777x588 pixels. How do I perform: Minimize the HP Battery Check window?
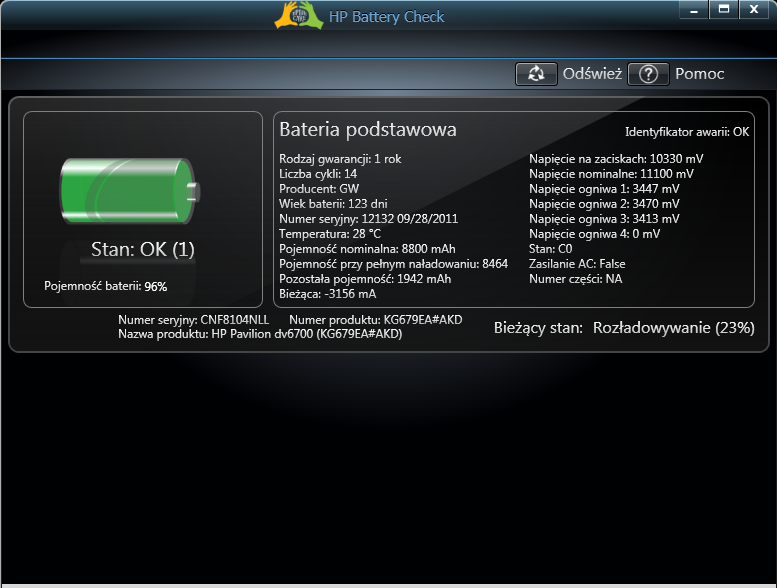(x=694, y=9)
